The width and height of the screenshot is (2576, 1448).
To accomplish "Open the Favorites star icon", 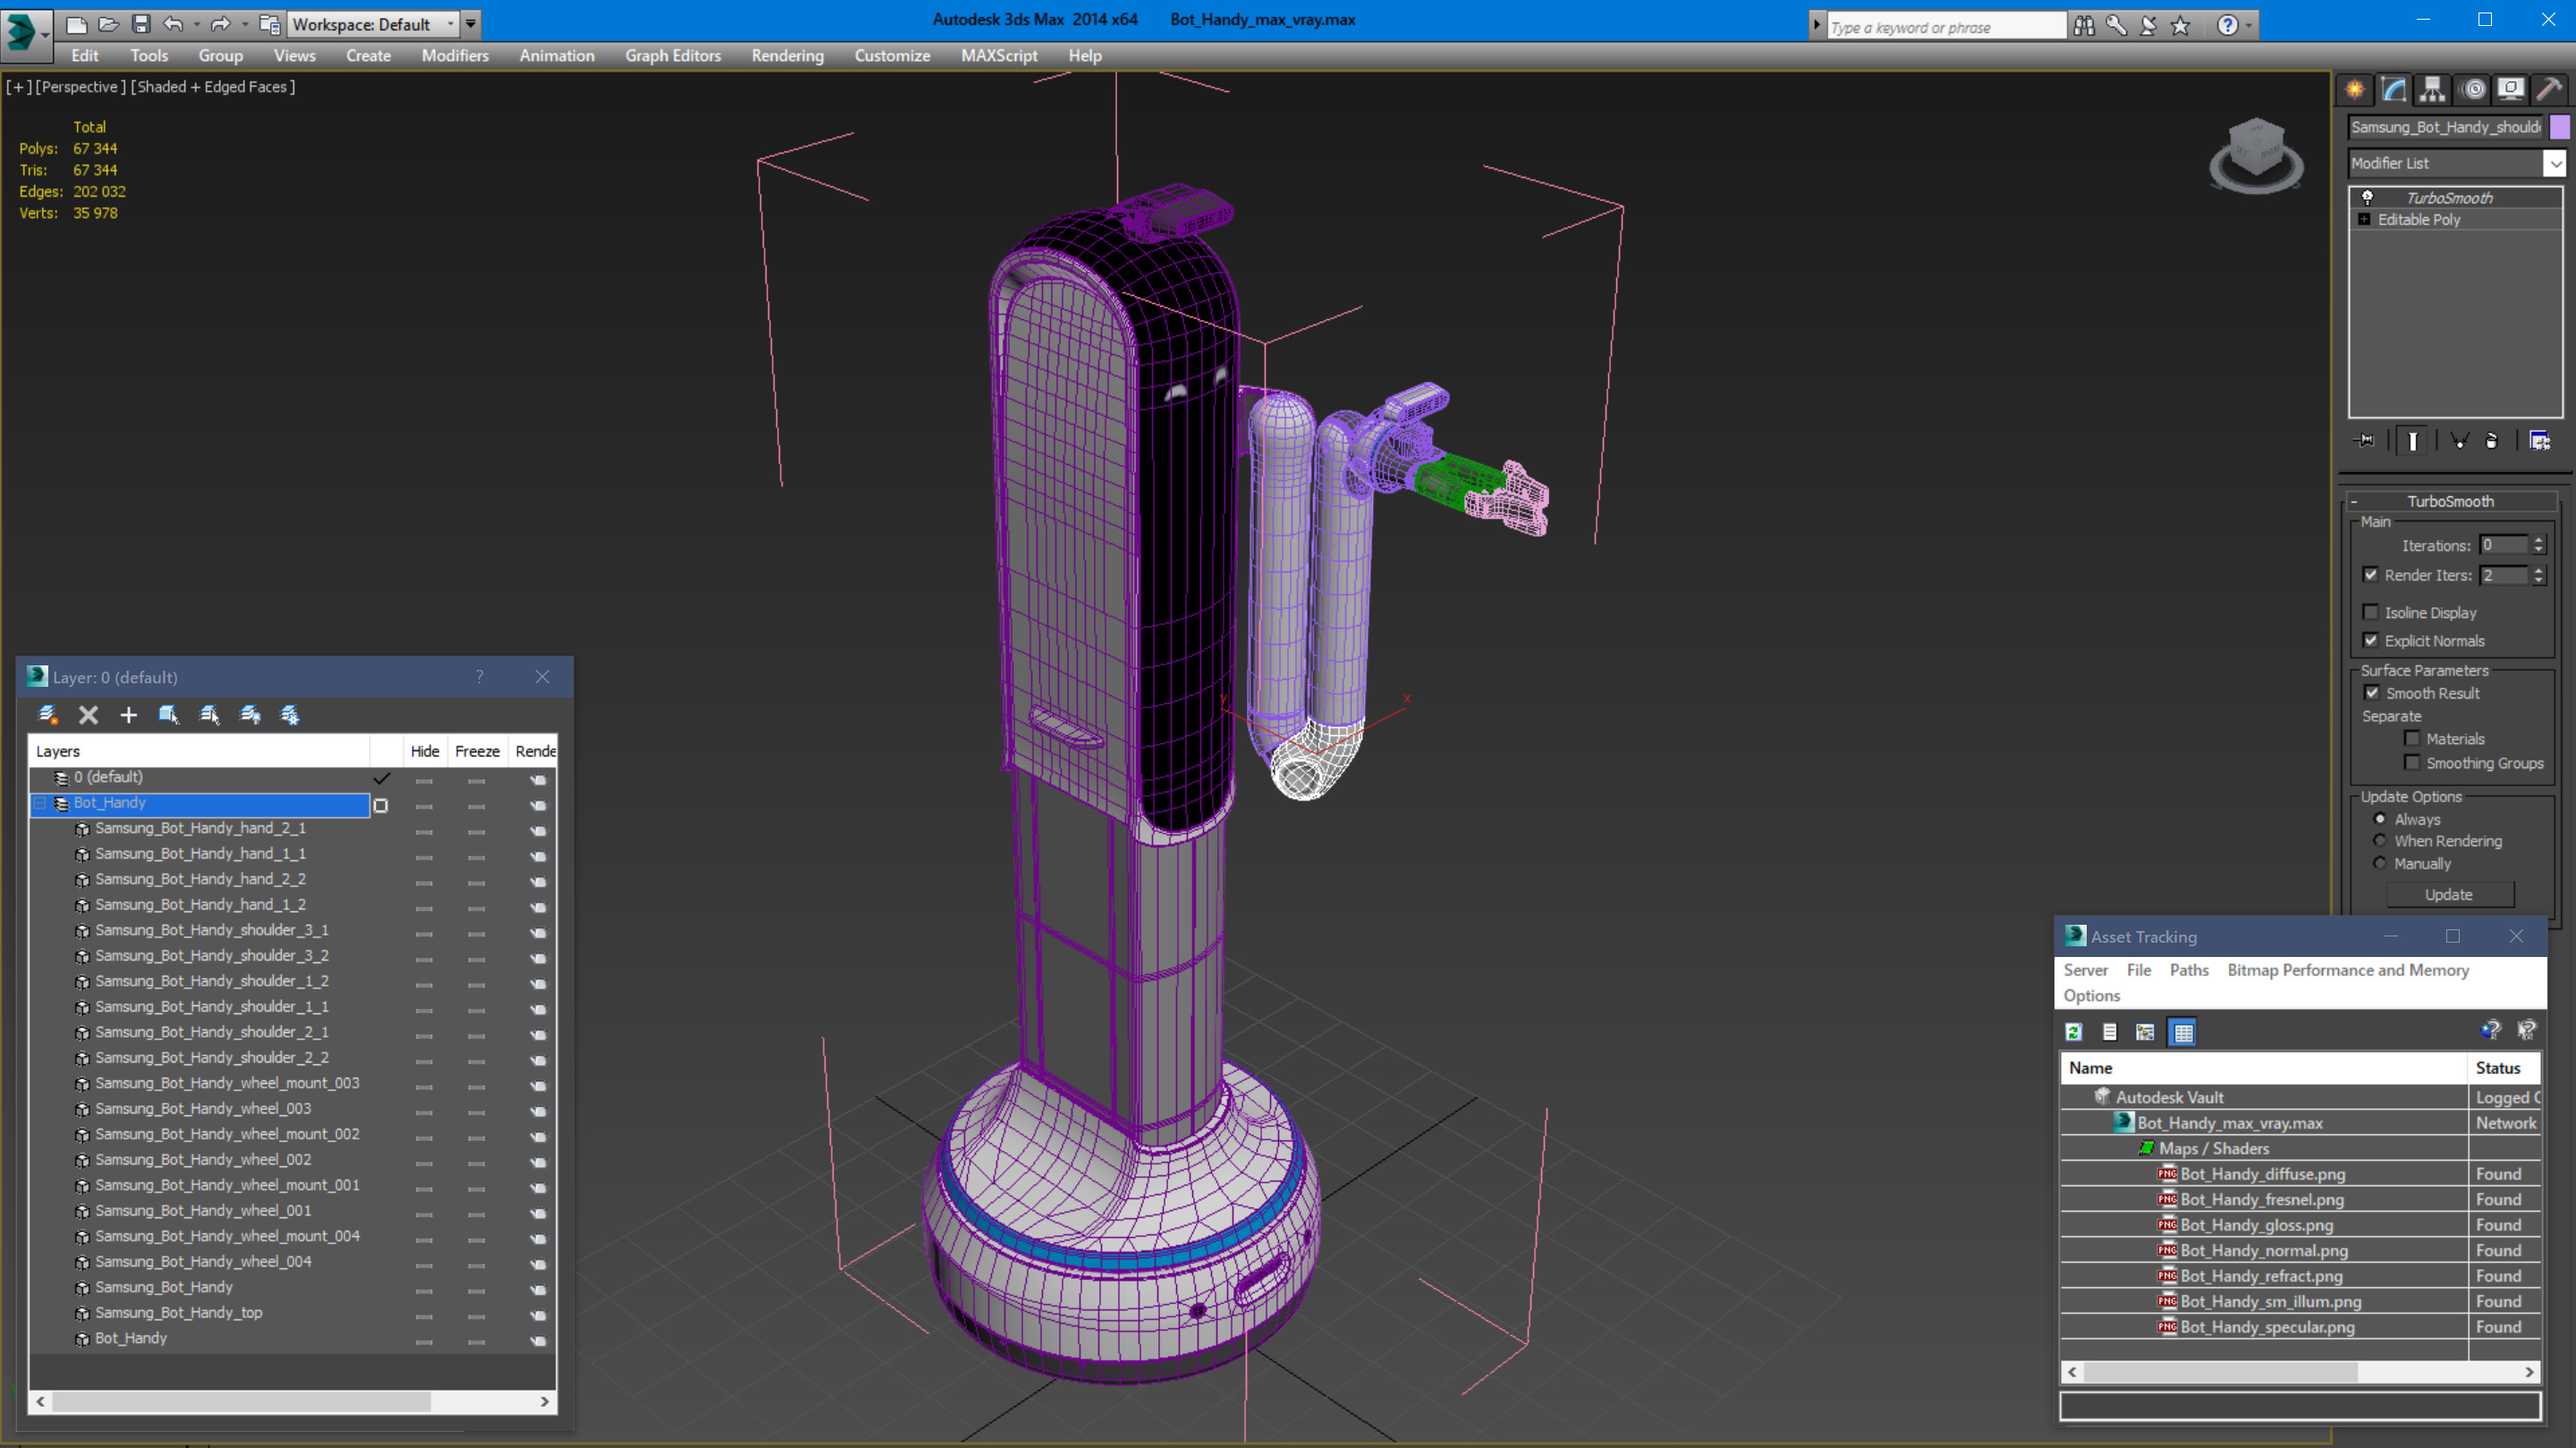I will pos(2180,26).
